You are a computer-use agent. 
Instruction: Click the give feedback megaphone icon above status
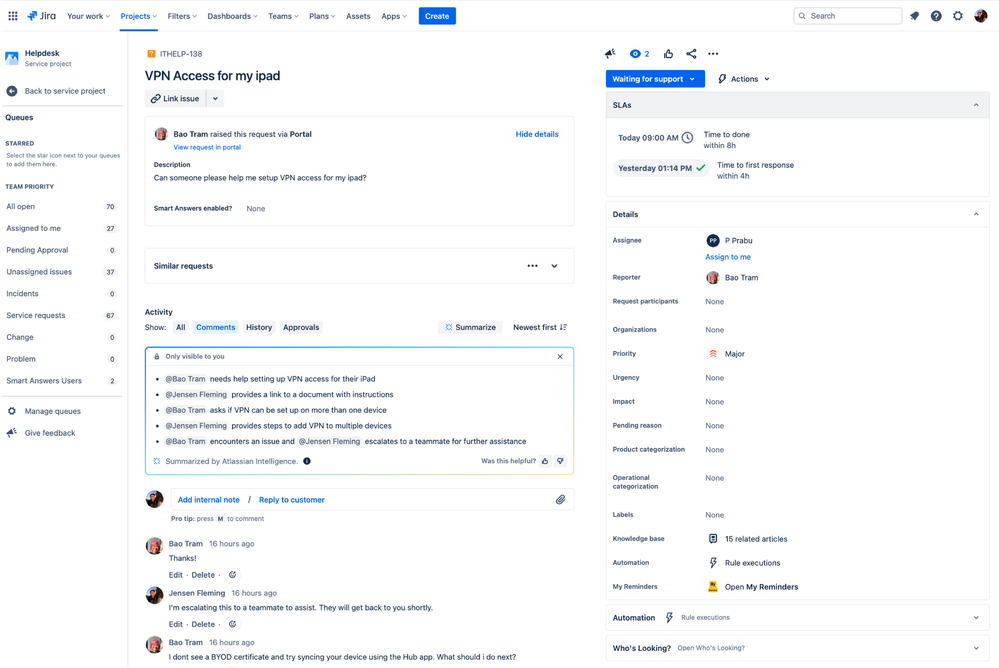coord(610,54)
